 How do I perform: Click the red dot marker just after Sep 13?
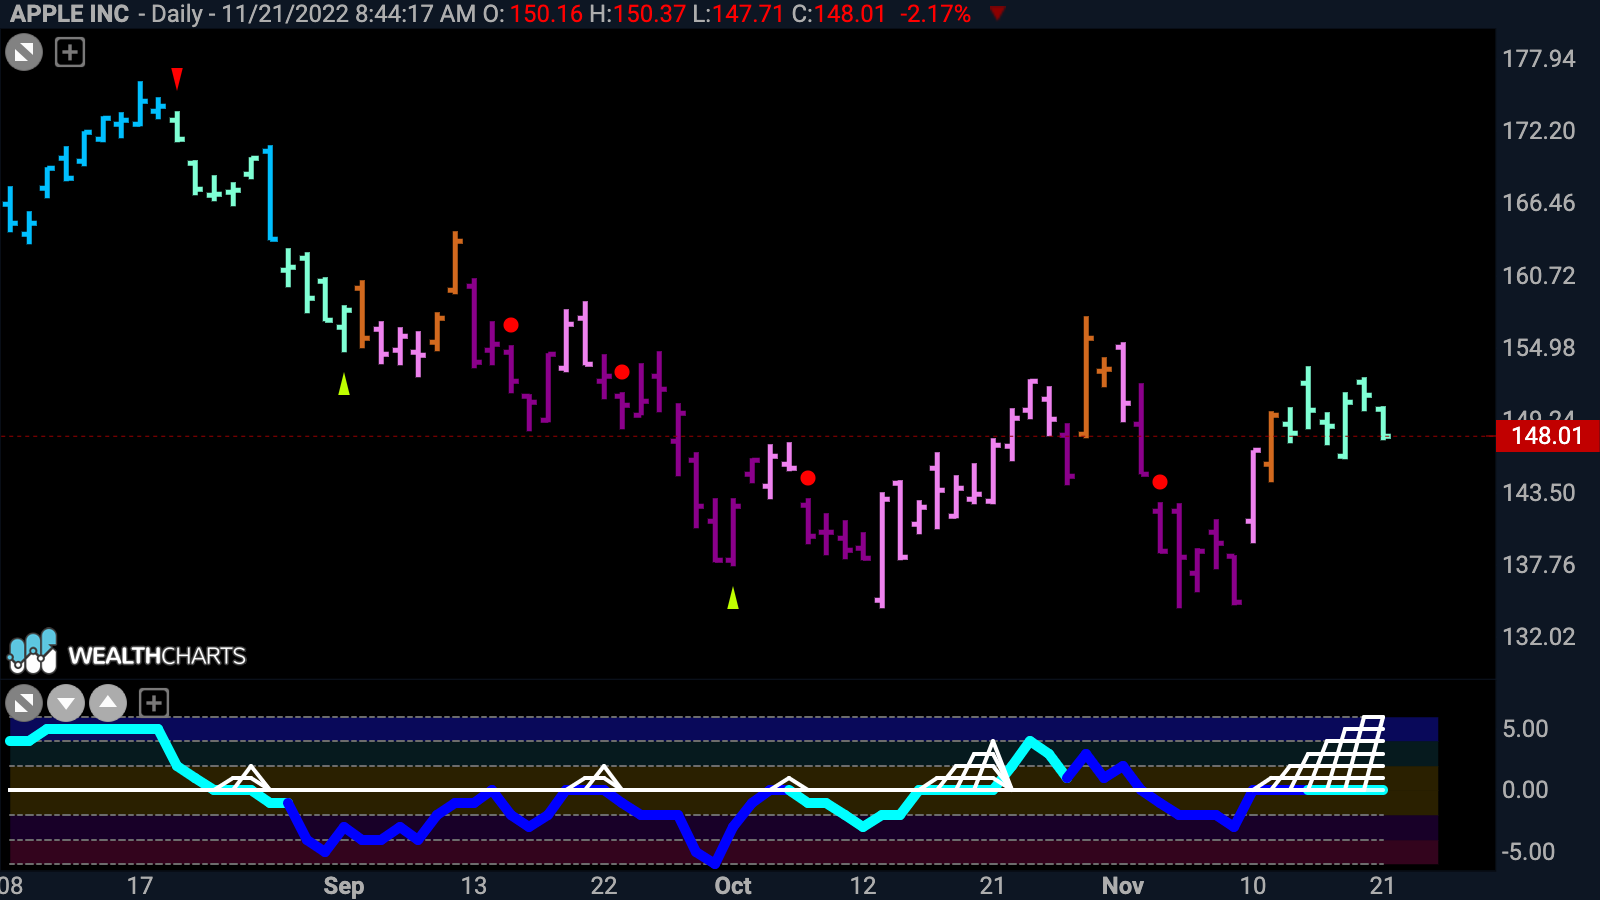coord(511,325)
